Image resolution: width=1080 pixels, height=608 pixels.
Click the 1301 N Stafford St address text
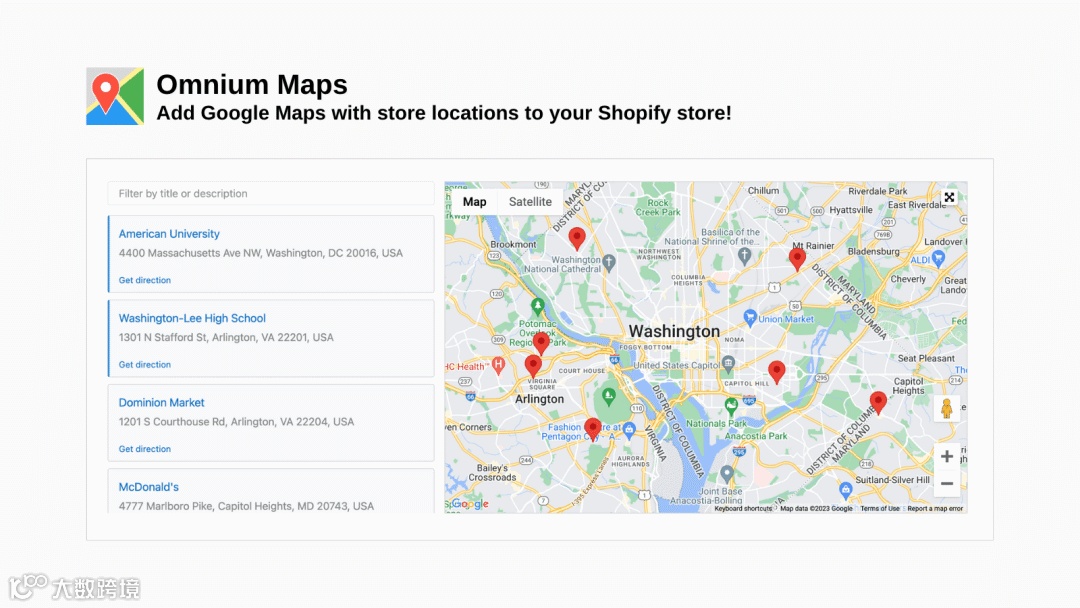click(226, 337)
